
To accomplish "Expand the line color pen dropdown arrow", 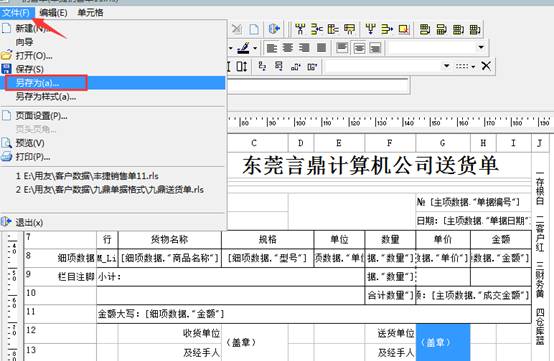I will 255,48.
